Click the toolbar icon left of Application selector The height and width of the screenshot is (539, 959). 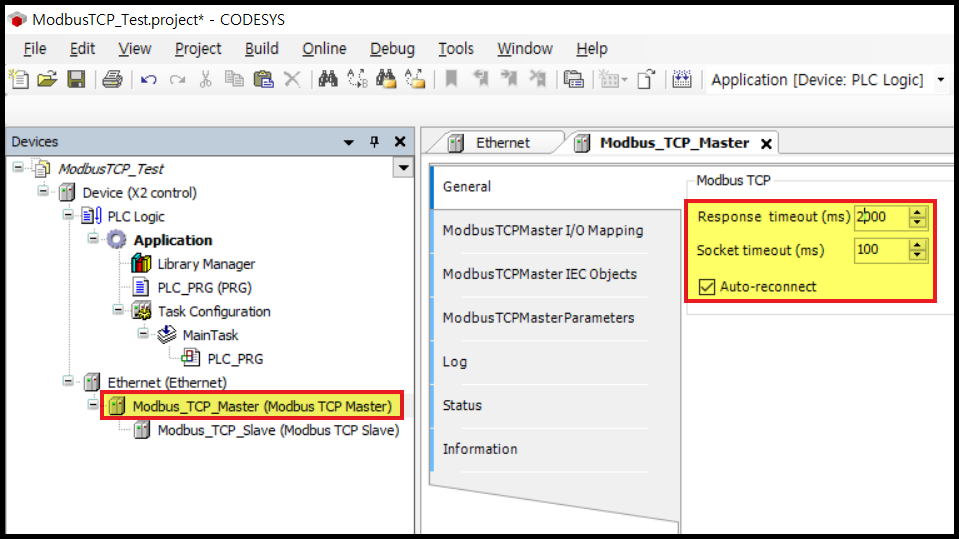coord(682,79)
